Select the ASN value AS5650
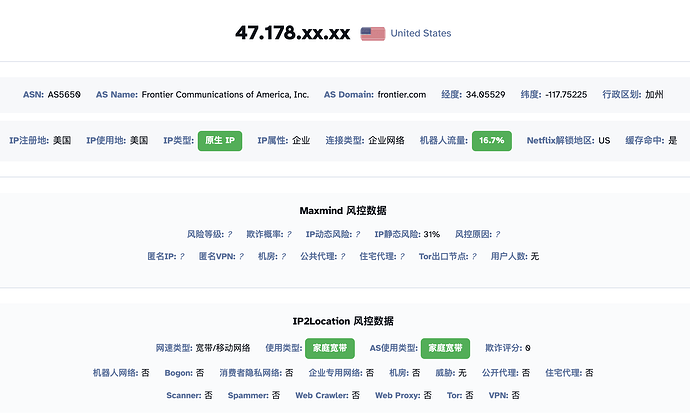The height and width of the screenshot is (413, 690). 64,95
